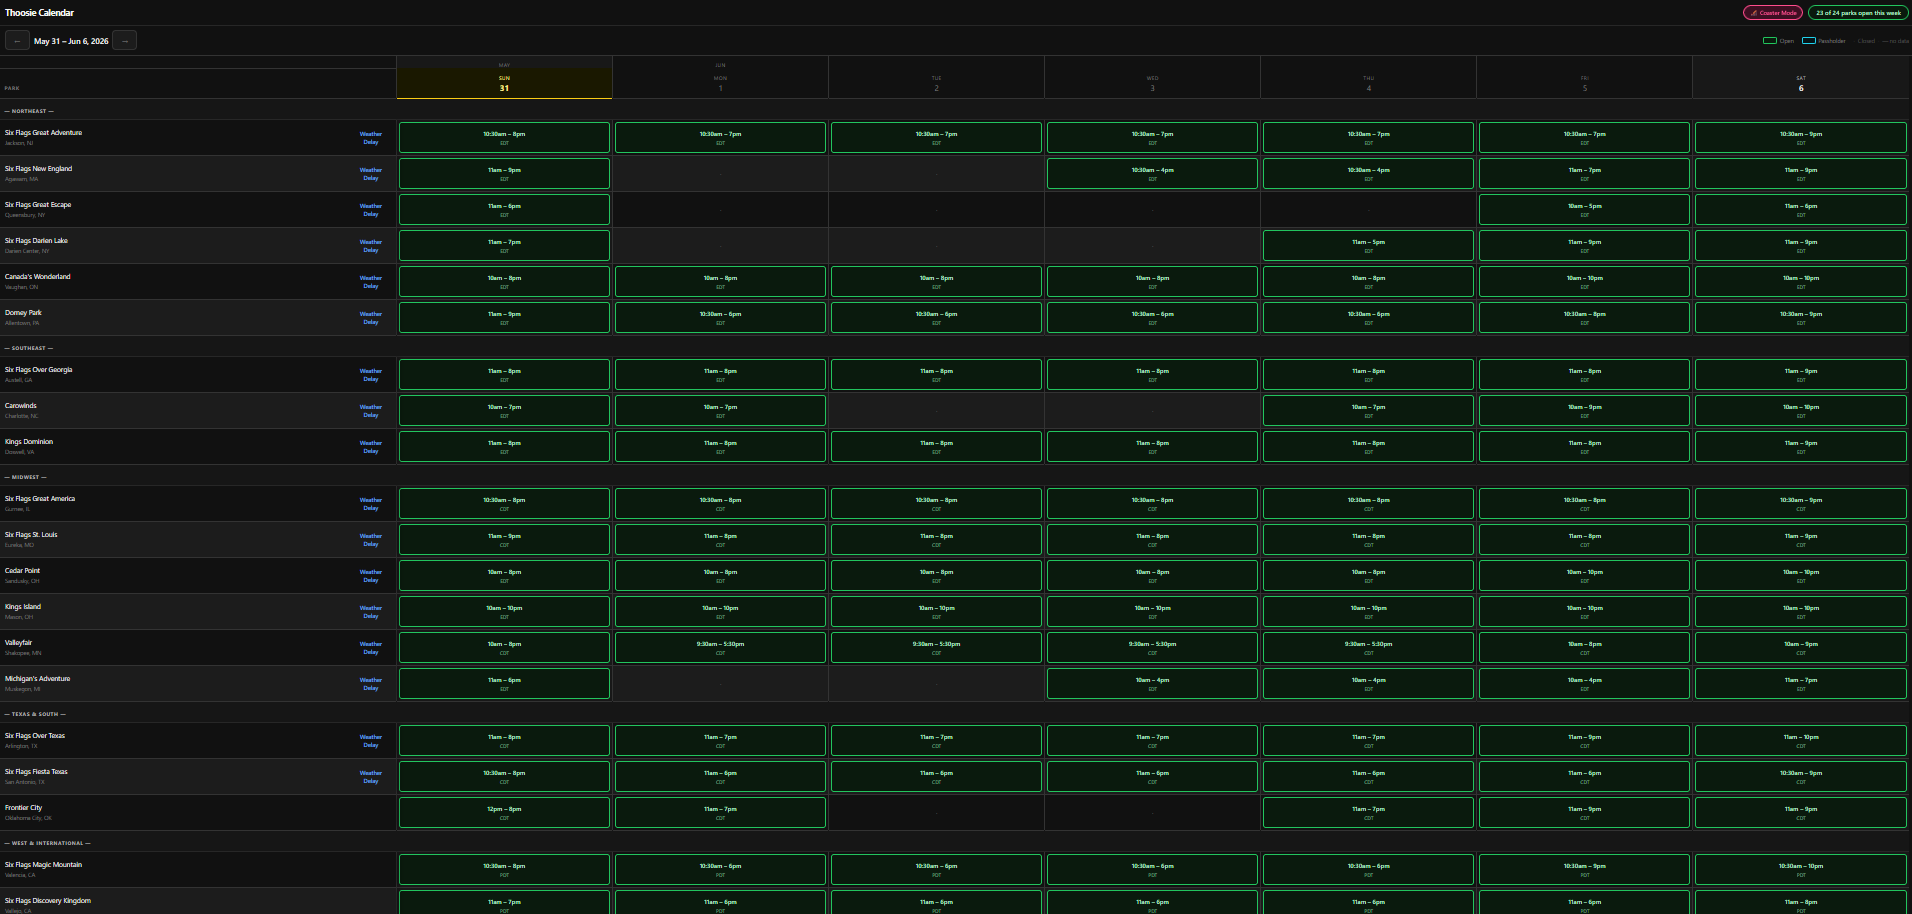The width and height of the screenshot is (1912, 914).
Task: Select the Tue 2 day column header
Action: click(x=936, y=83)
